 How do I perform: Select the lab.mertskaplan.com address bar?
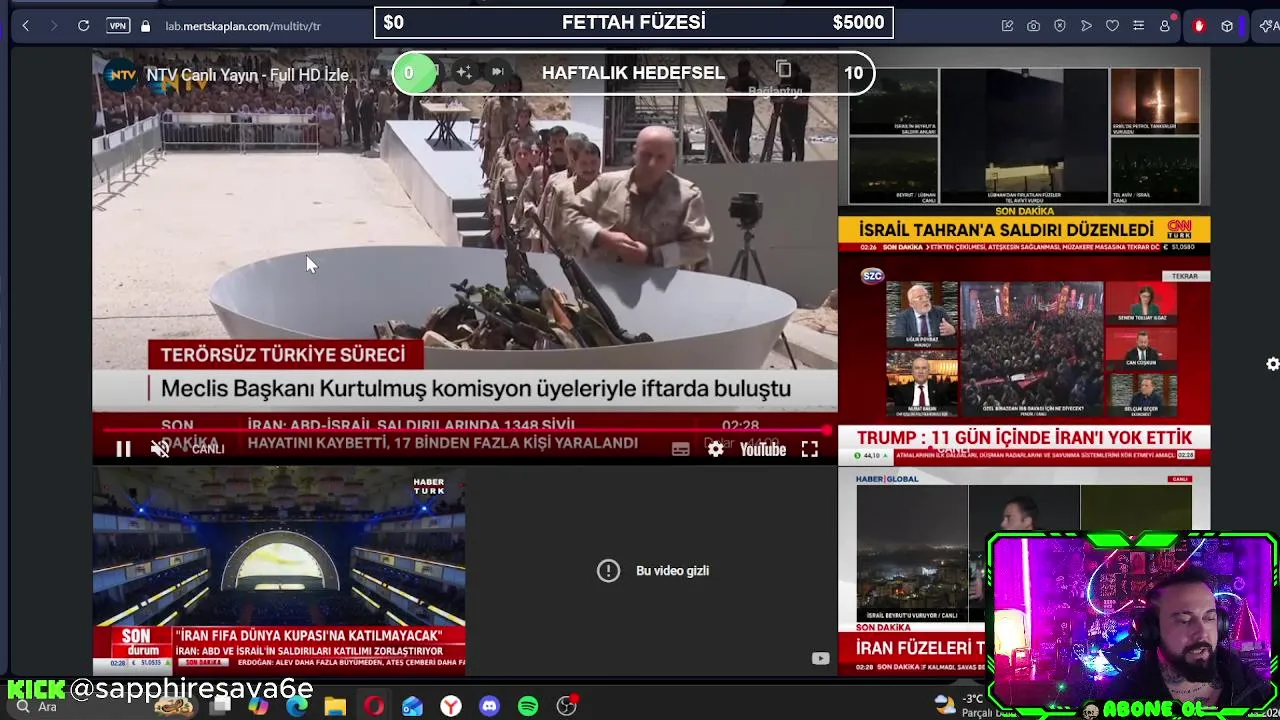coord(243,26)
